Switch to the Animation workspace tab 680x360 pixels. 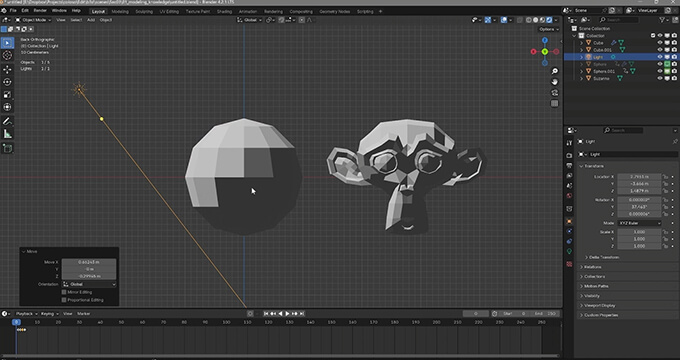click(248, 11)
